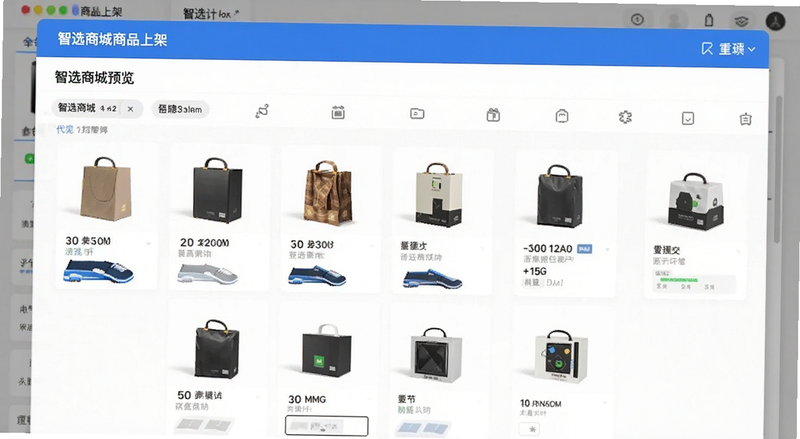Open the black box bag thumbnail in first row
This screenshot has height=439, width=800.
[x=218, y=190]
